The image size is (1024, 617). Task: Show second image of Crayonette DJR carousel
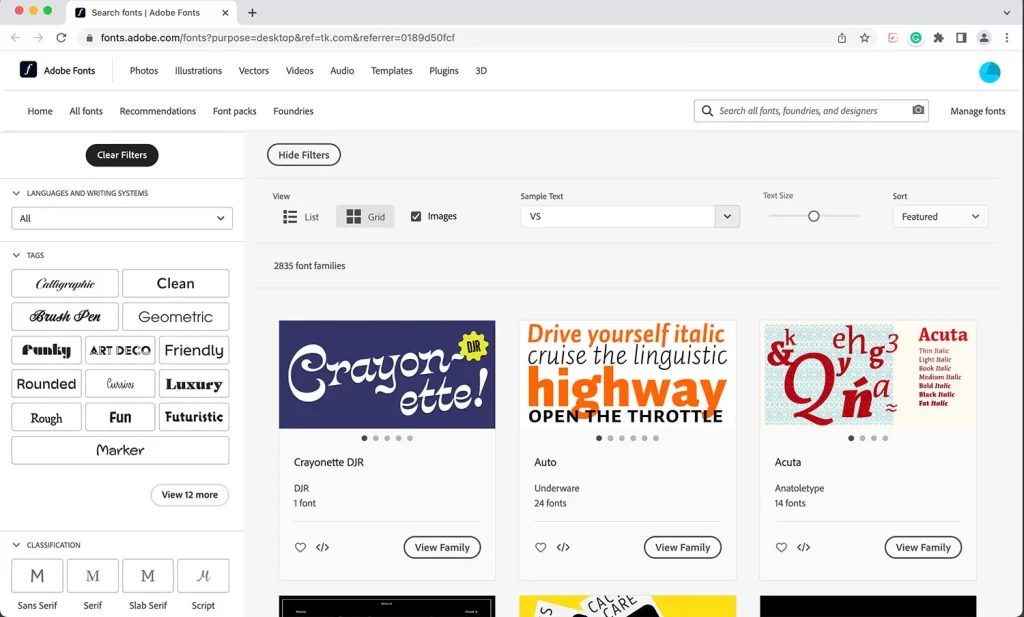[376, 438]
